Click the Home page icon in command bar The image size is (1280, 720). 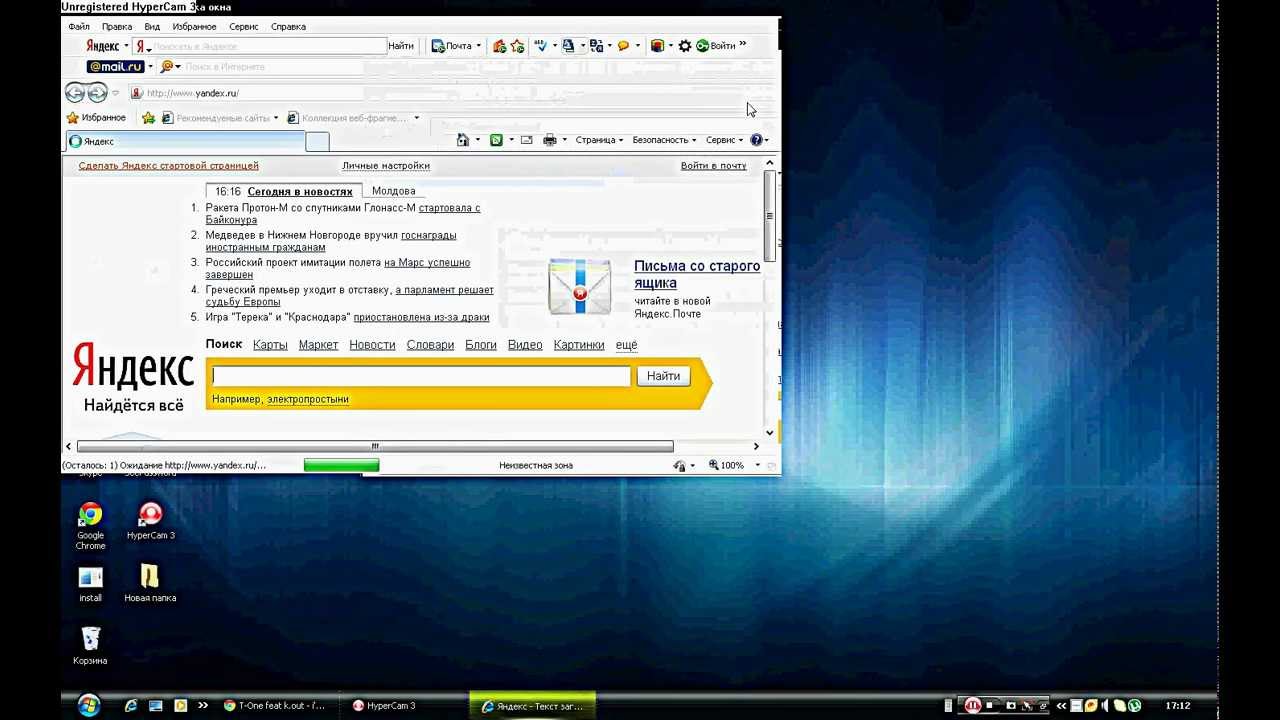point(462,140)
